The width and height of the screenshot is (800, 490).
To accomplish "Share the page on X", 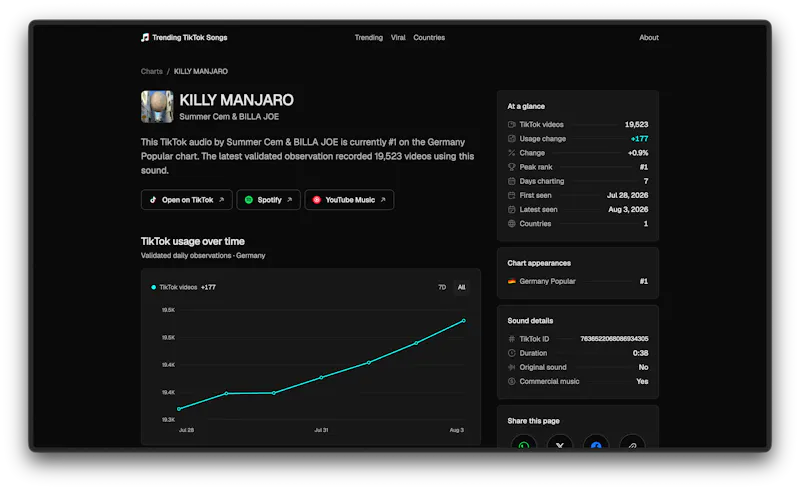I will pos(560,442).
